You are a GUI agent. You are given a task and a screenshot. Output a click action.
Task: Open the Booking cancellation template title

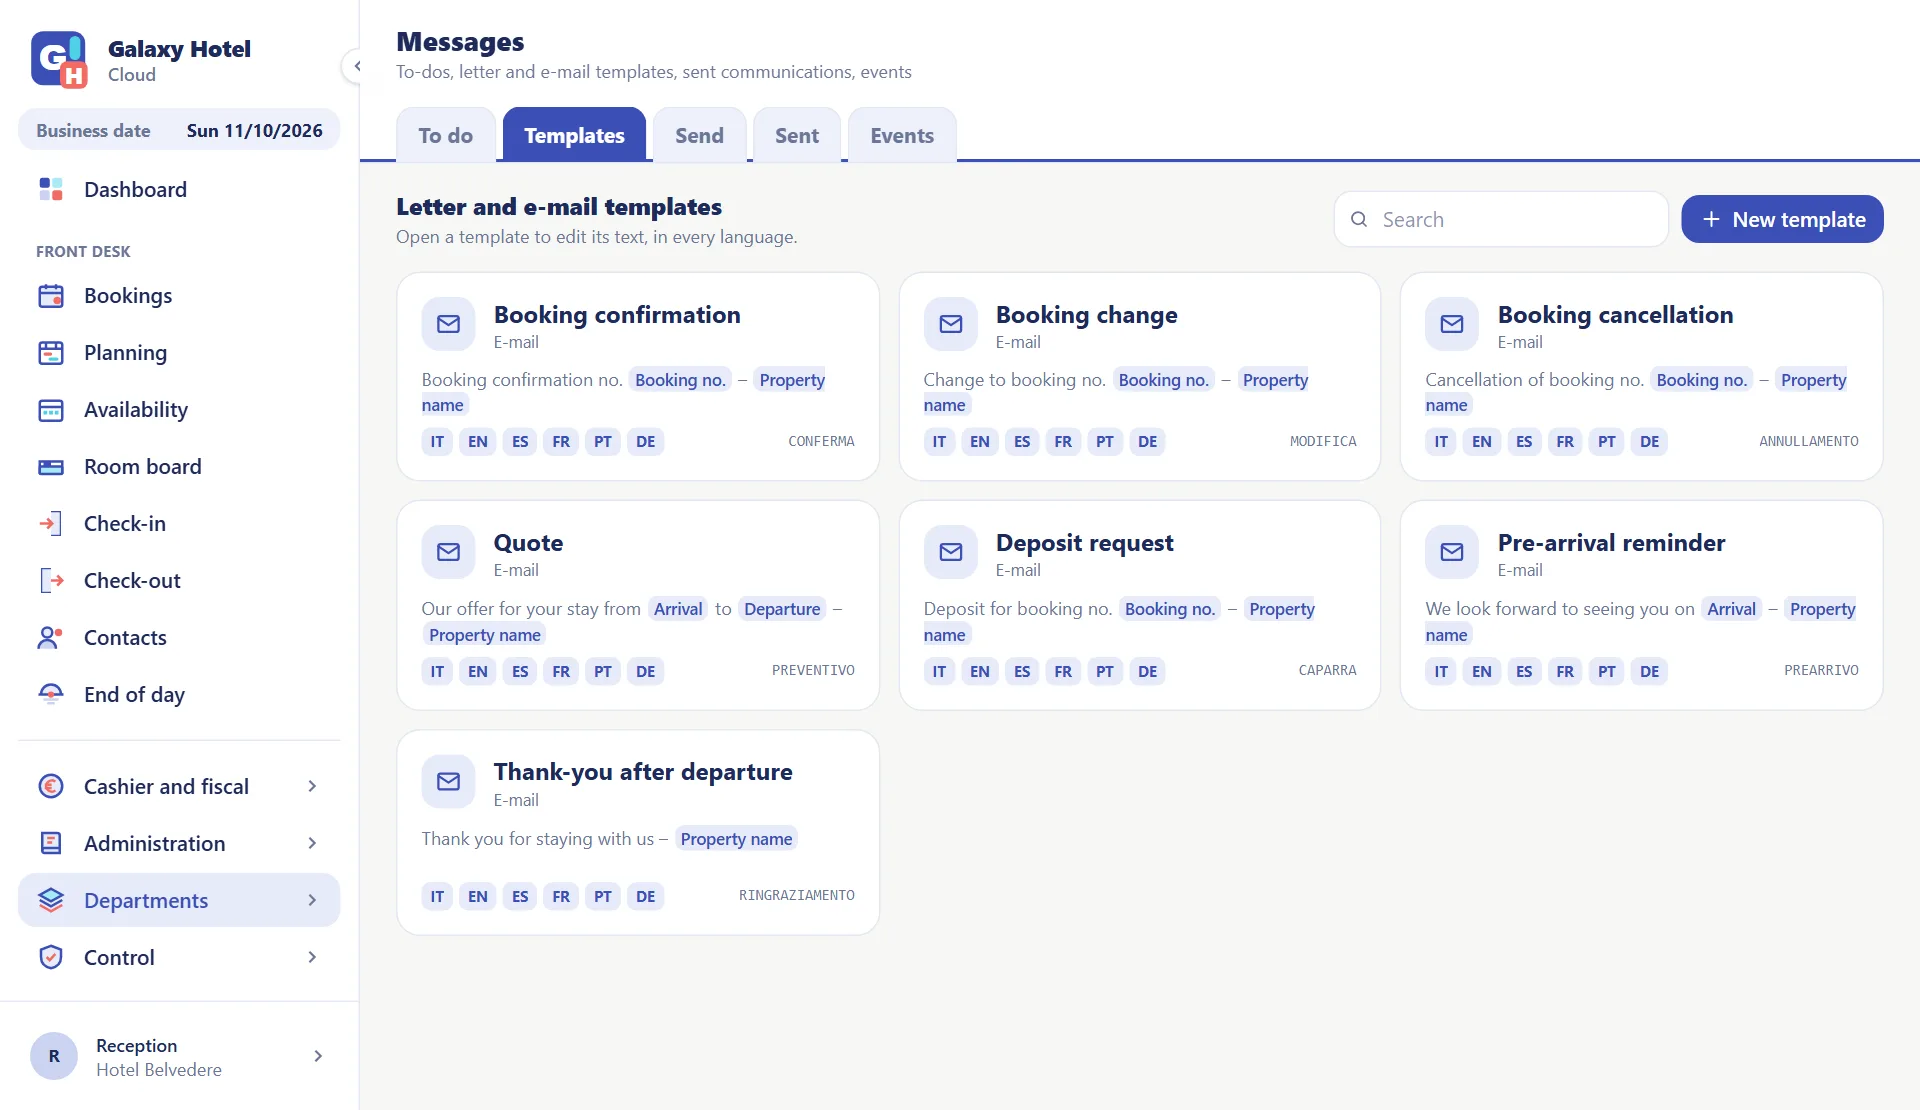tap(1615, 315)
